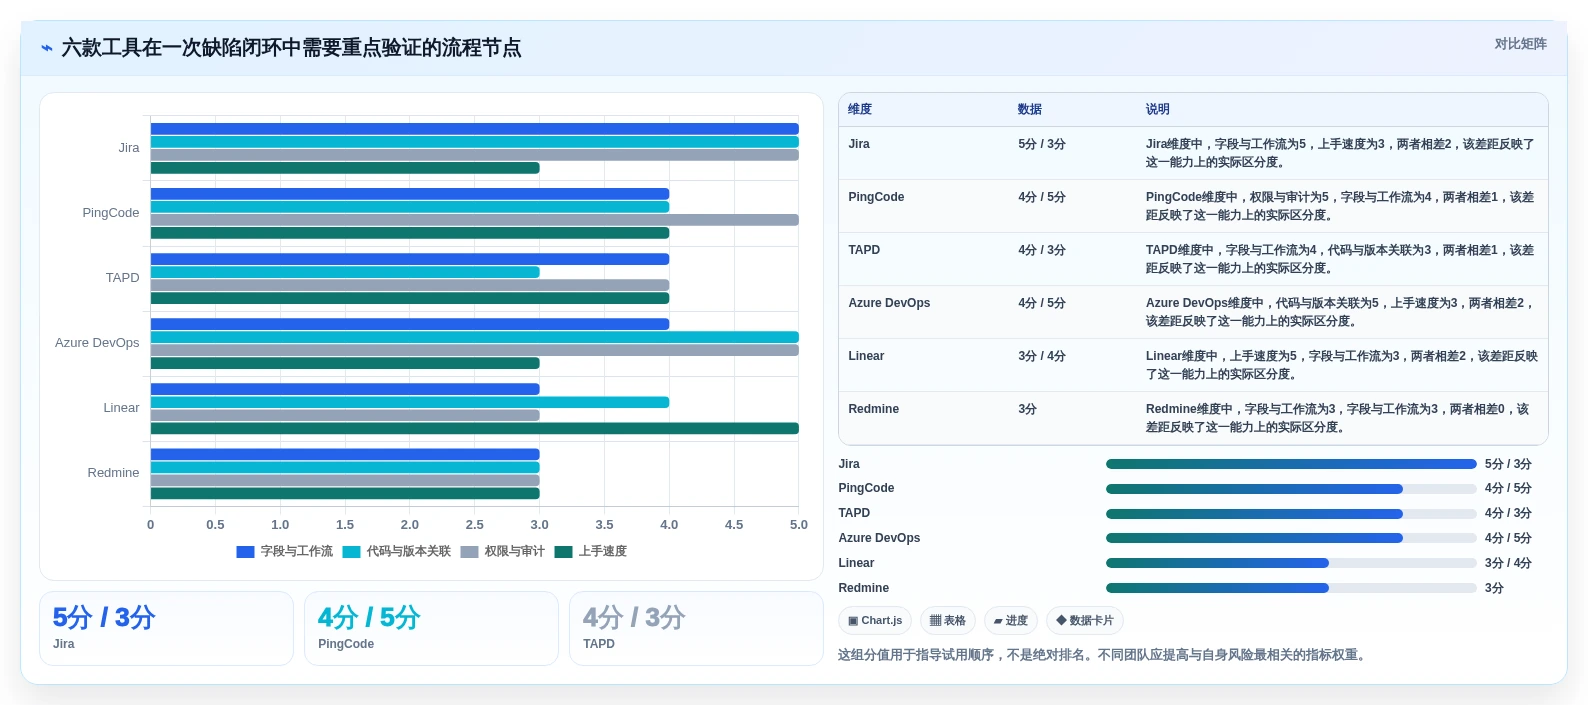This screenshot has height=705, width=1588.
Task: Click Redmine's 3分 table data cell
Action: pos(1027,409)
